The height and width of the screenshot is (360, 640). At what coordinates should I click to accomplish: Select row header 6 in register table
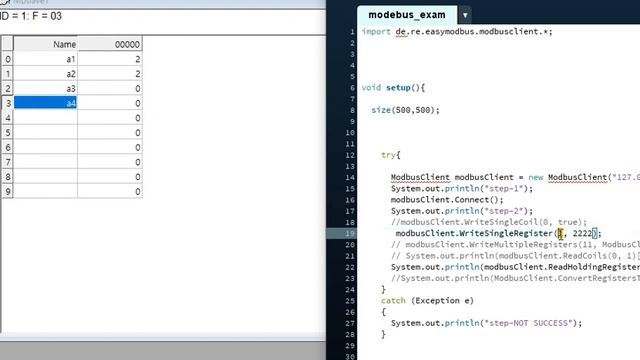[x=7, y=147]
